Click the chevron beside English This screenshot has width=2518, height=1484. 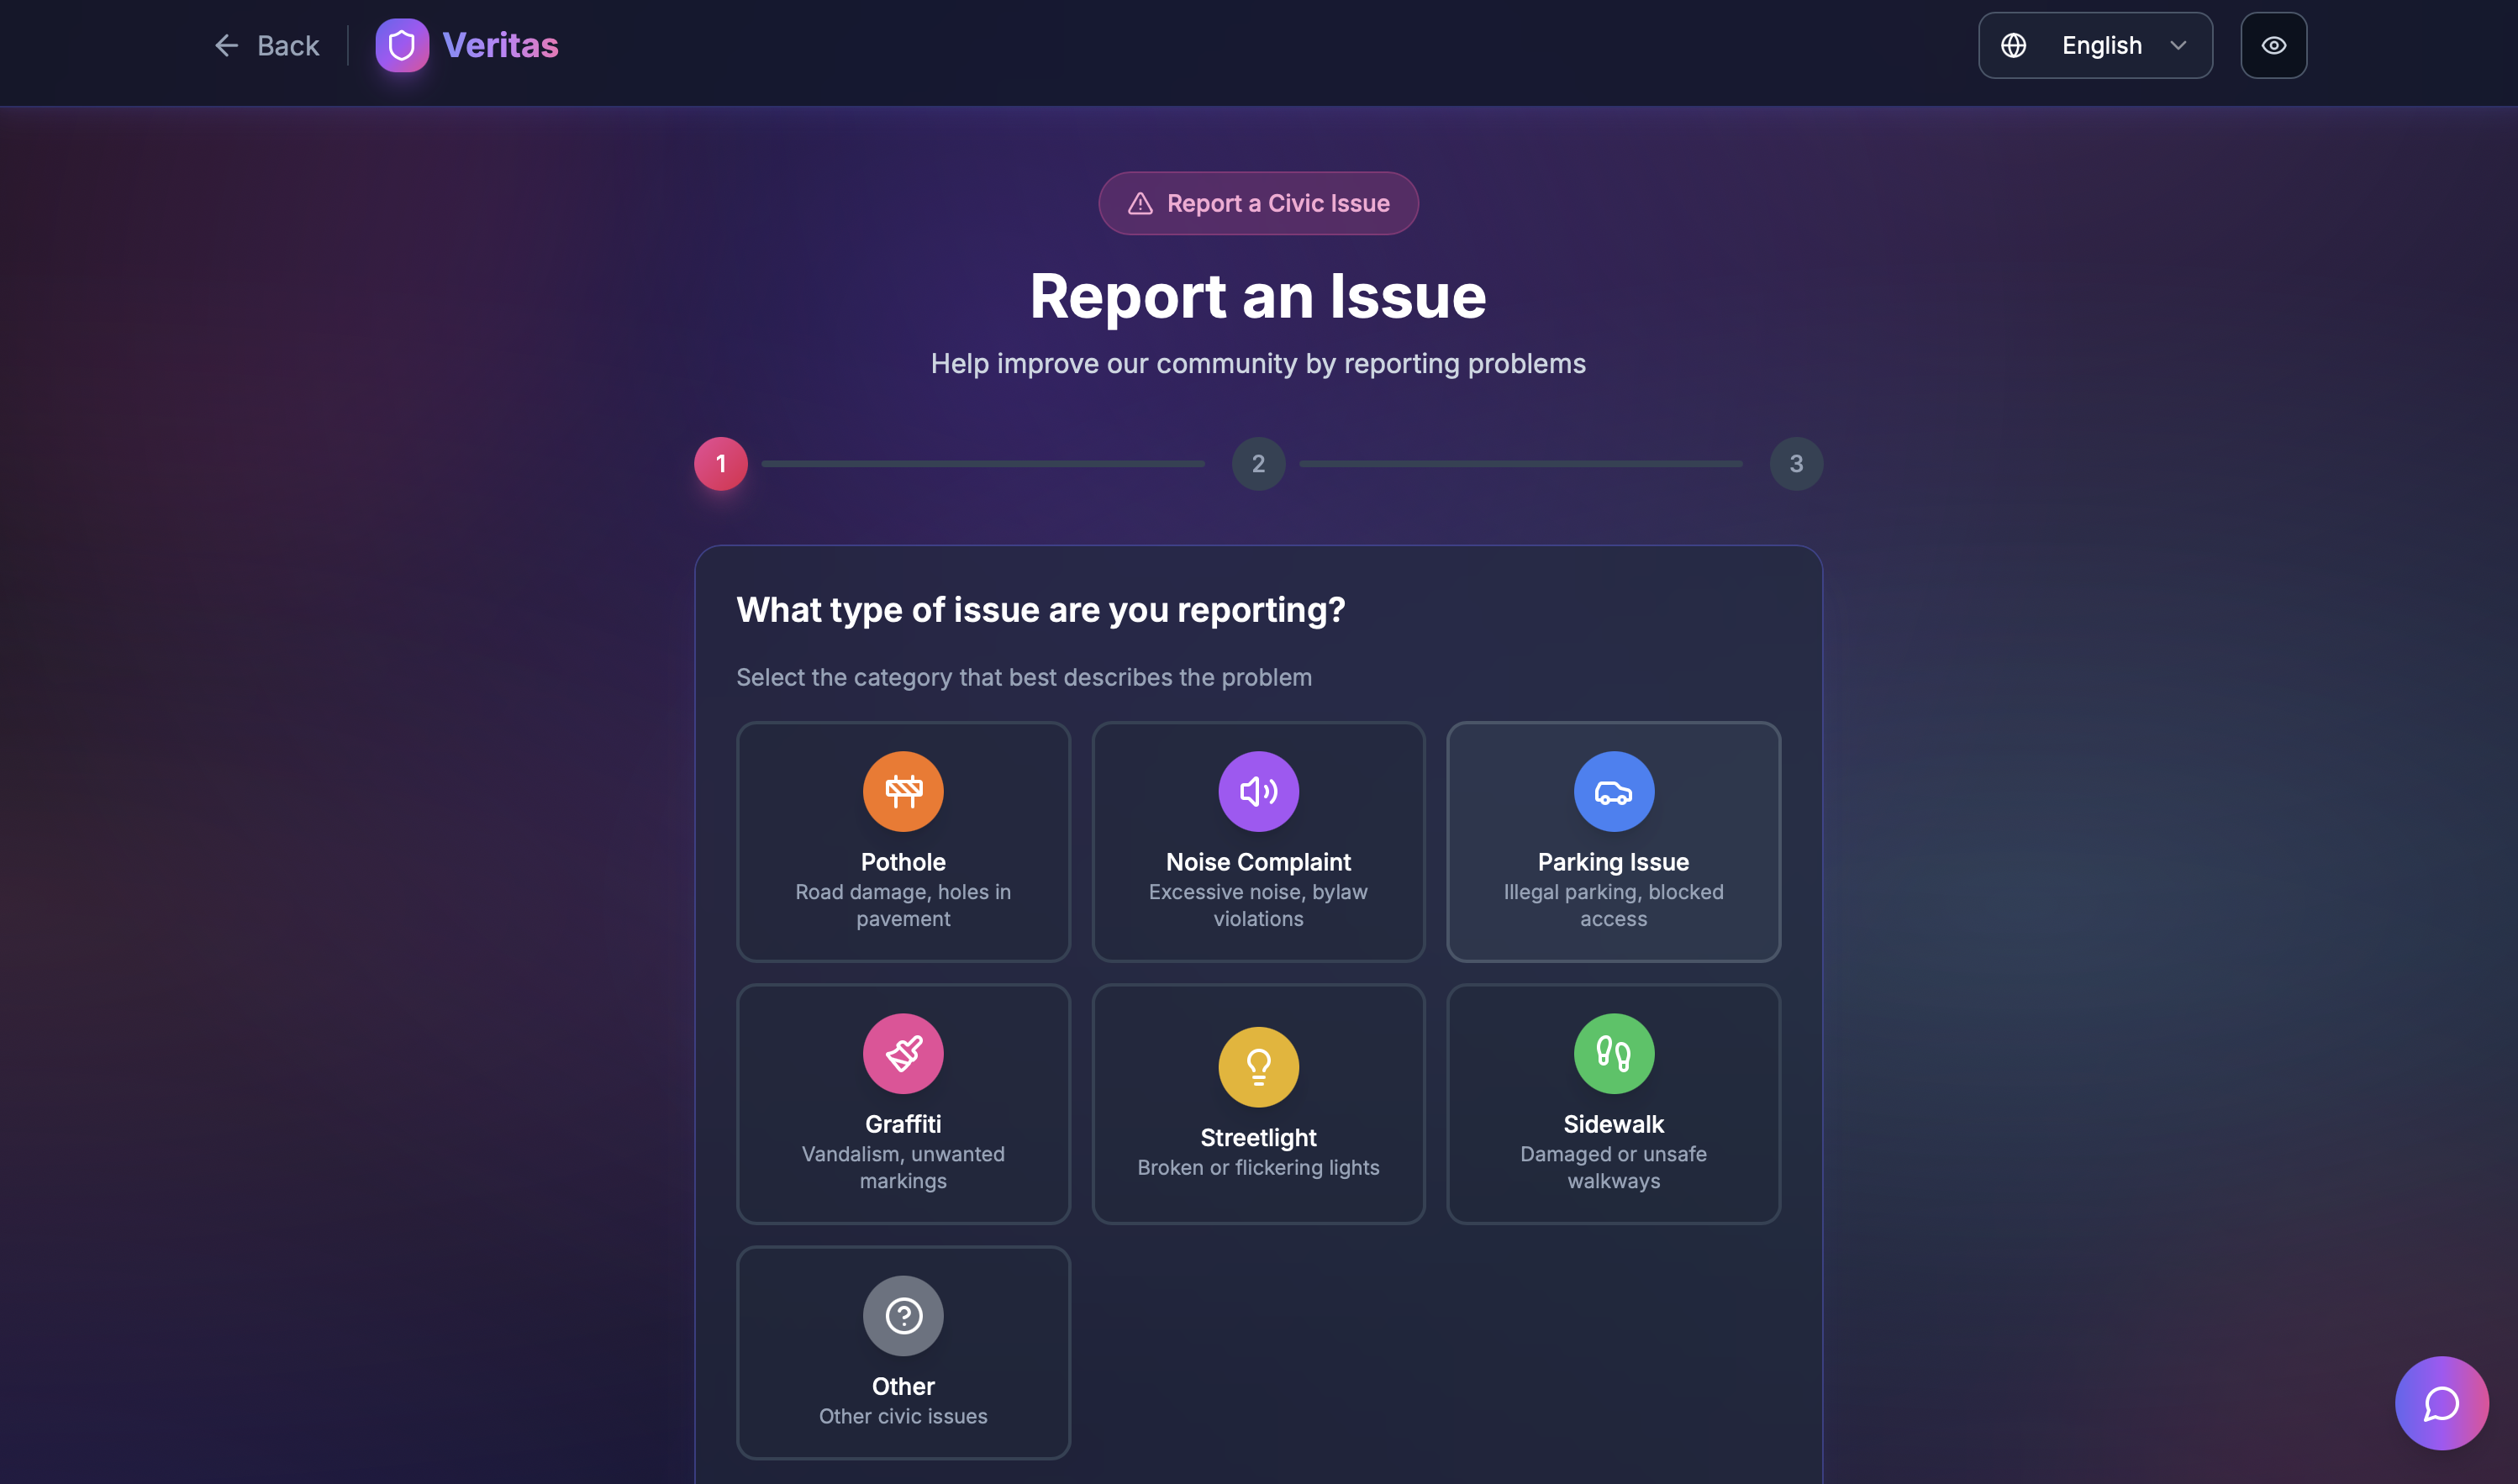point(2178,45)
